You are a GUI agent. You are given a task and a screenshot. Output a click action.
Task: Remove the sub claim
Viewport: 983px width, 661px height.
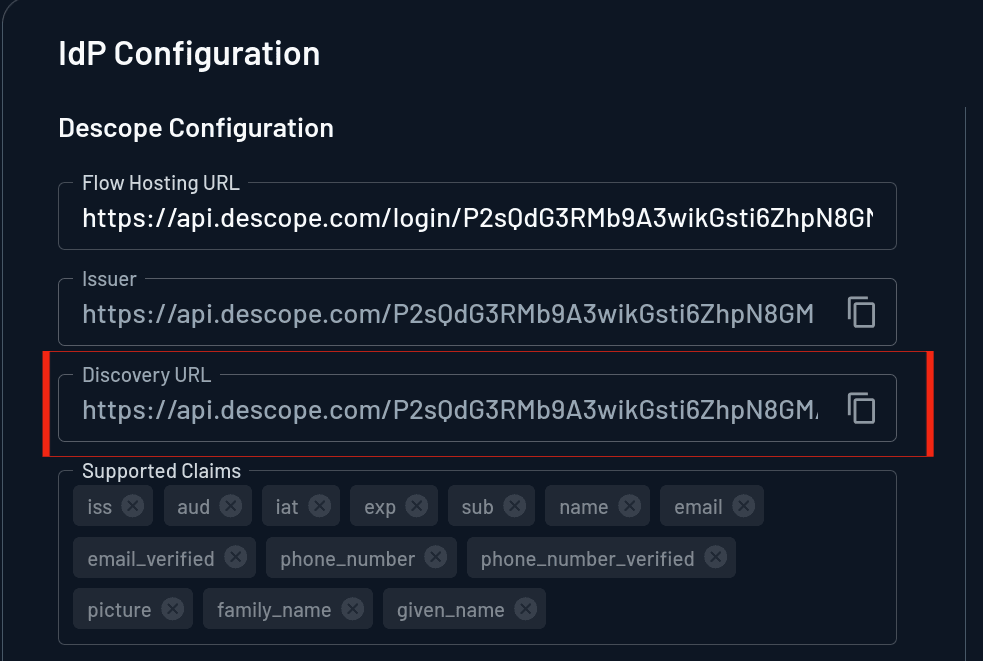[x=512, y=505]
